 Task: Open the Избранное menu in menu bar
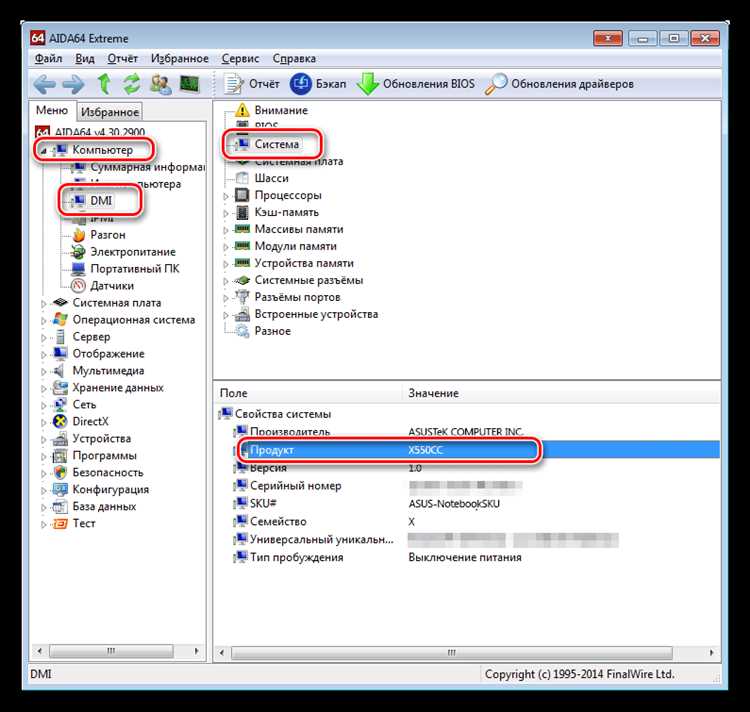coord(181,59)
